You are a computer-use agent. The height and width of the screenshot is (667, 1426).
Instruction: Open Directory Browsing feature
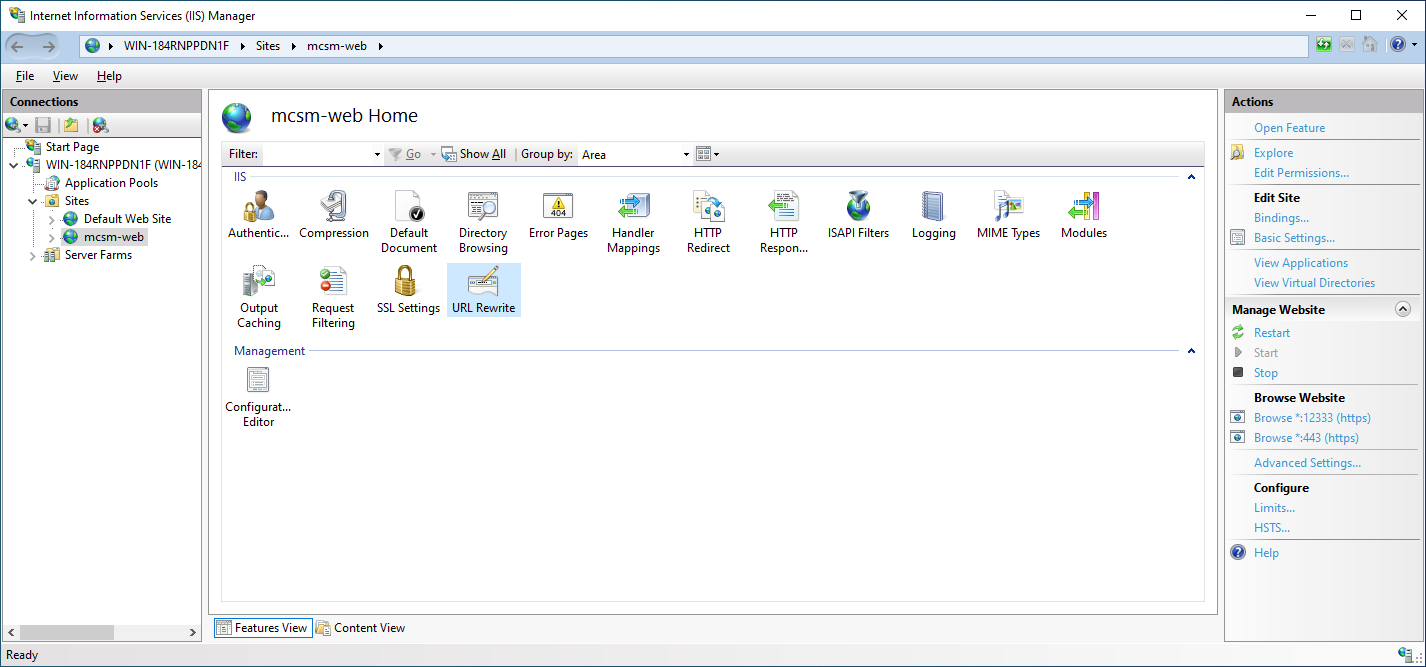click(x=483, y=222)
